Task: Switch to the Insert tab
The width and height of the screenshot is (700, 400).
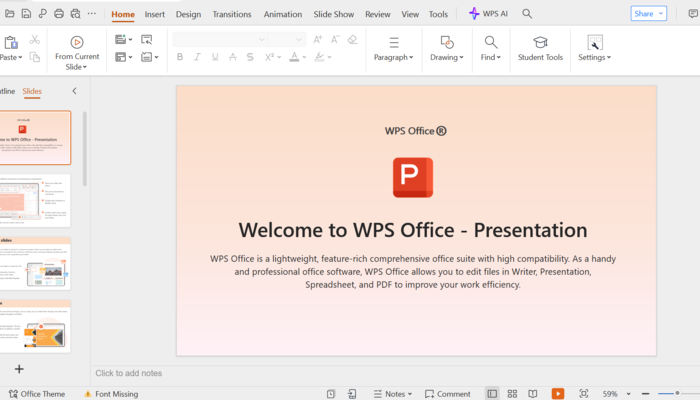Action: coord(154,14)
